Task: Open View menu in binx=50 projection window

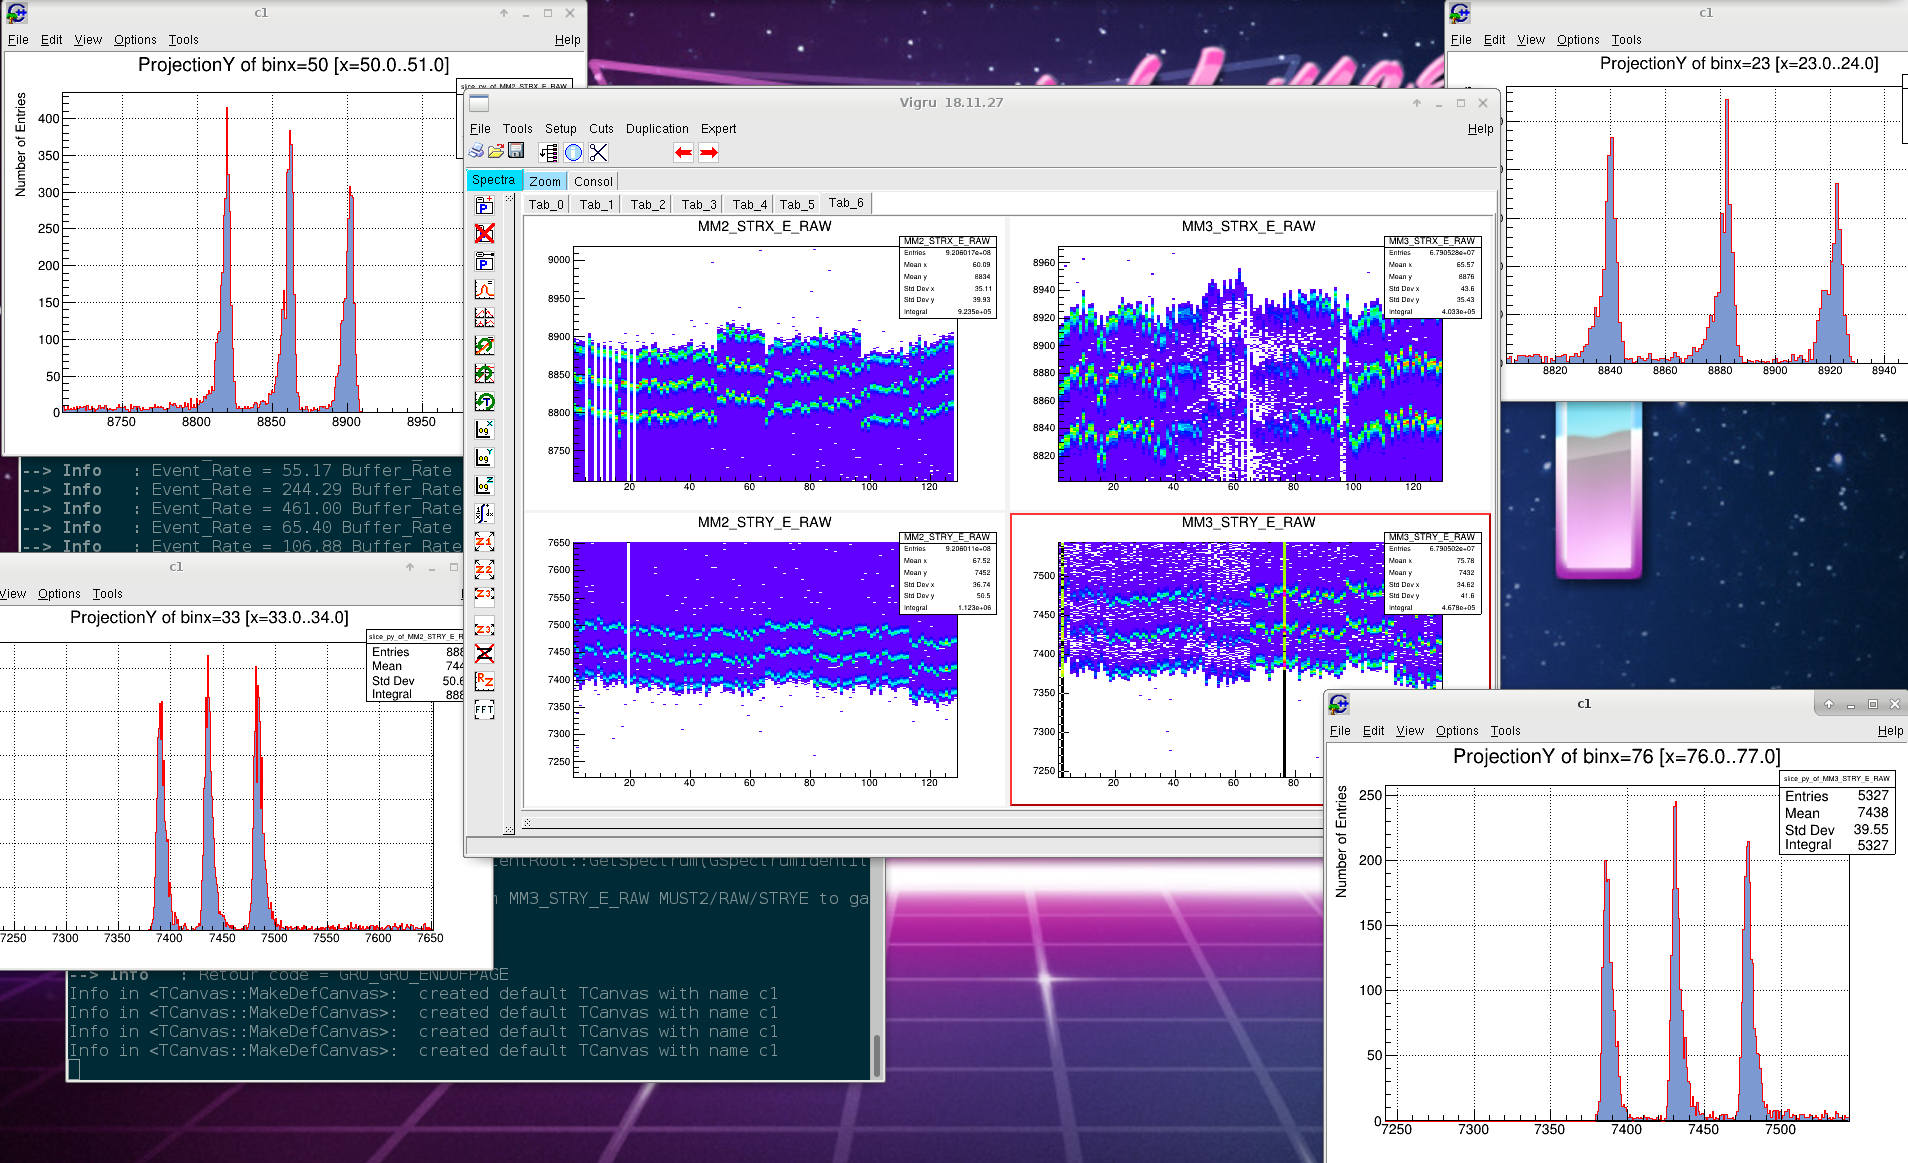Action: pyautogui.click(x=88, y=40)
